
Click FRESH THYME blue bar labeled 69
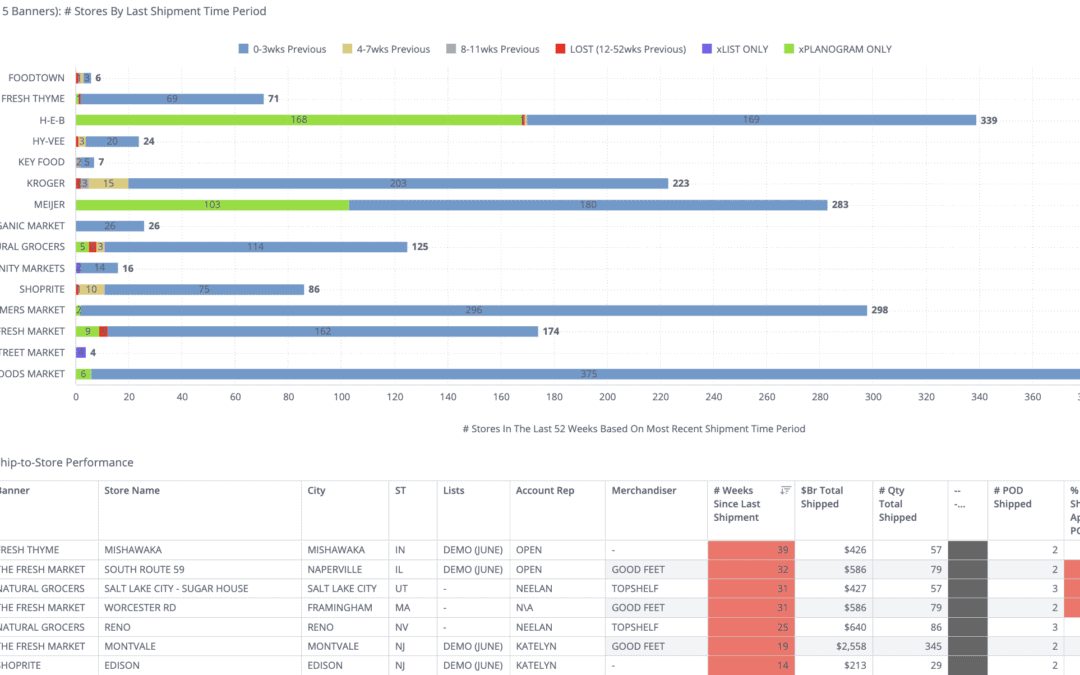click(172, 98)
